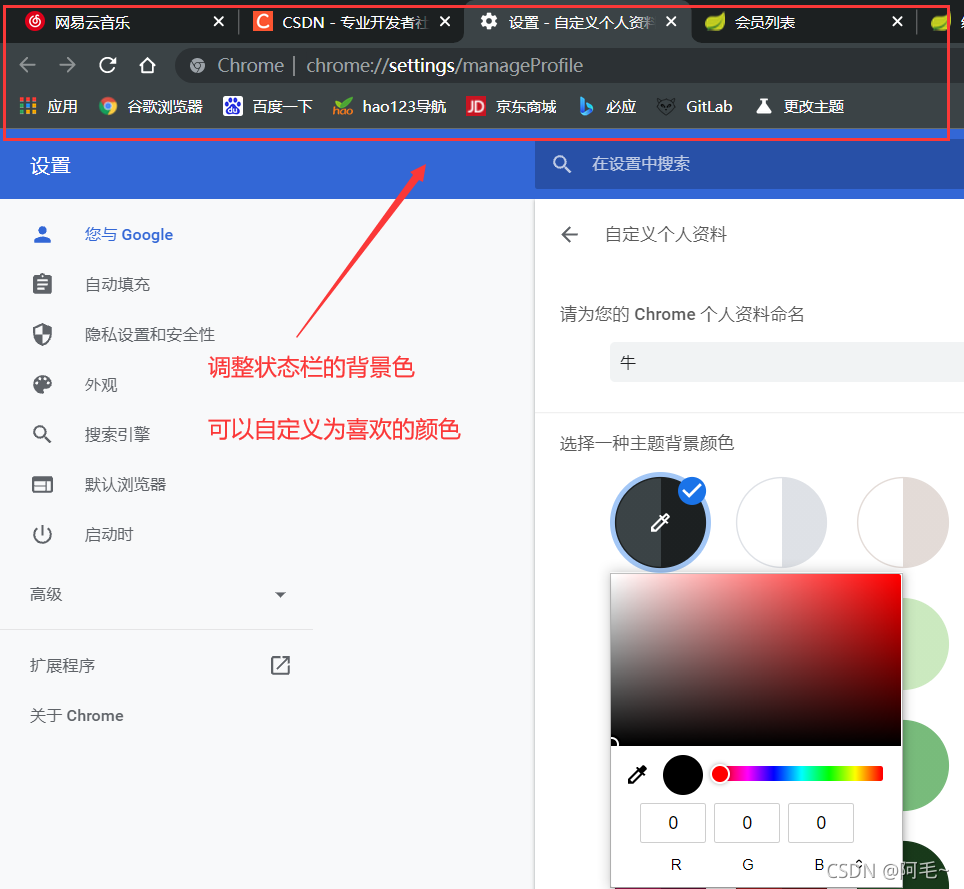The height and width of the screenshot is (889, 964).
Task: Close the 会员列表 tab
Action: 898,22
